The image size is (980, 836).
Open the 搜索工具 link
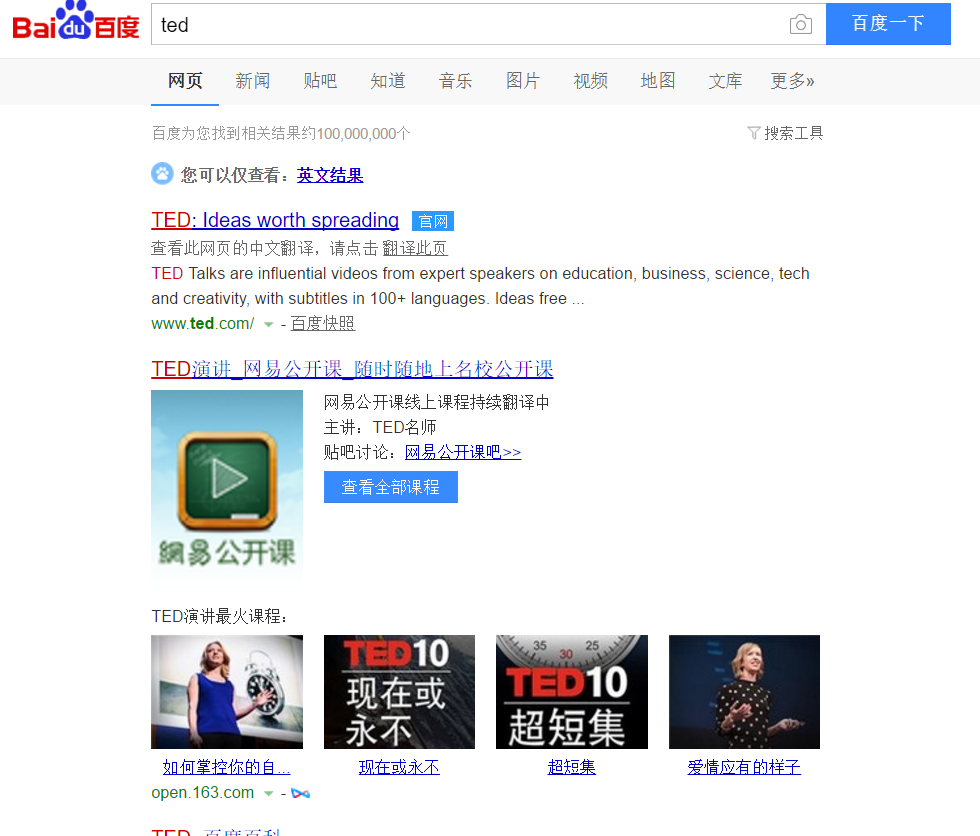pyautogui.click(x=794, y=133)
